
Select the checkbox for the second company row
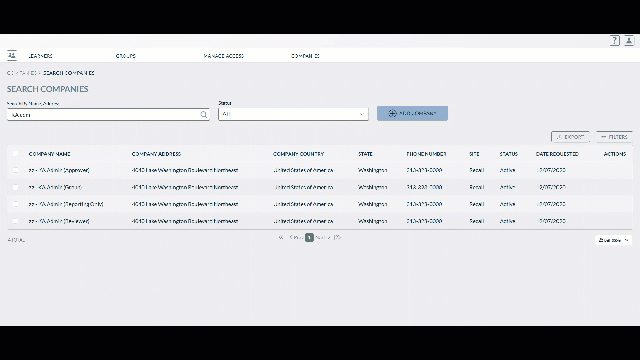pyautogui.click(x=16, y=187)
